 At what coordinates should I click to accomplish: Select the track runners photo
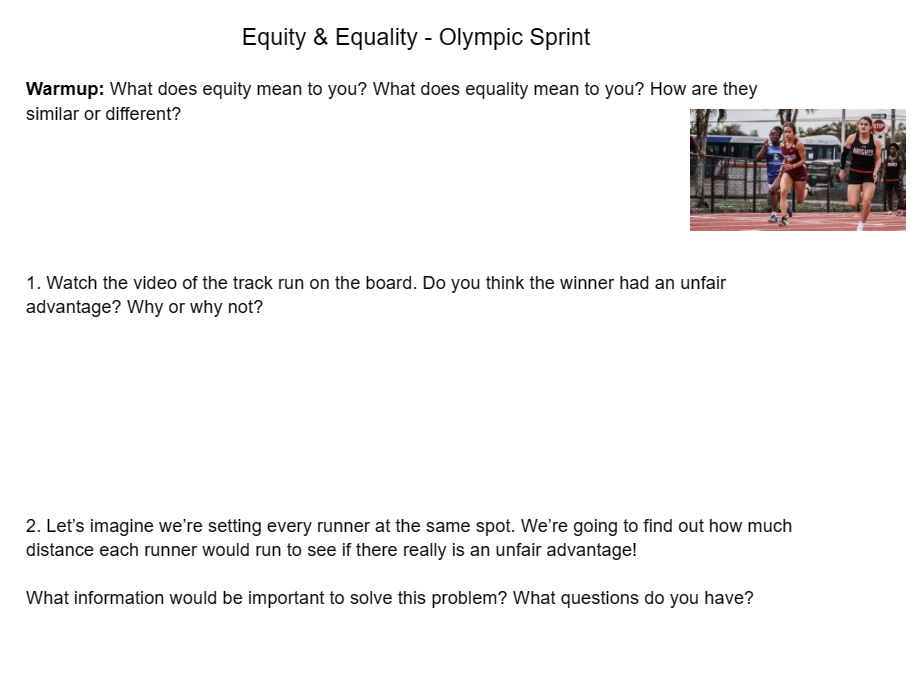click(x=797, y=170)
